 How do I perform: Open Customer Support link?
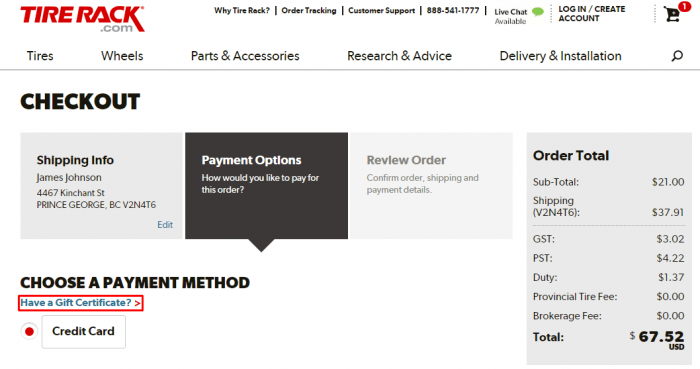point(381,10)
